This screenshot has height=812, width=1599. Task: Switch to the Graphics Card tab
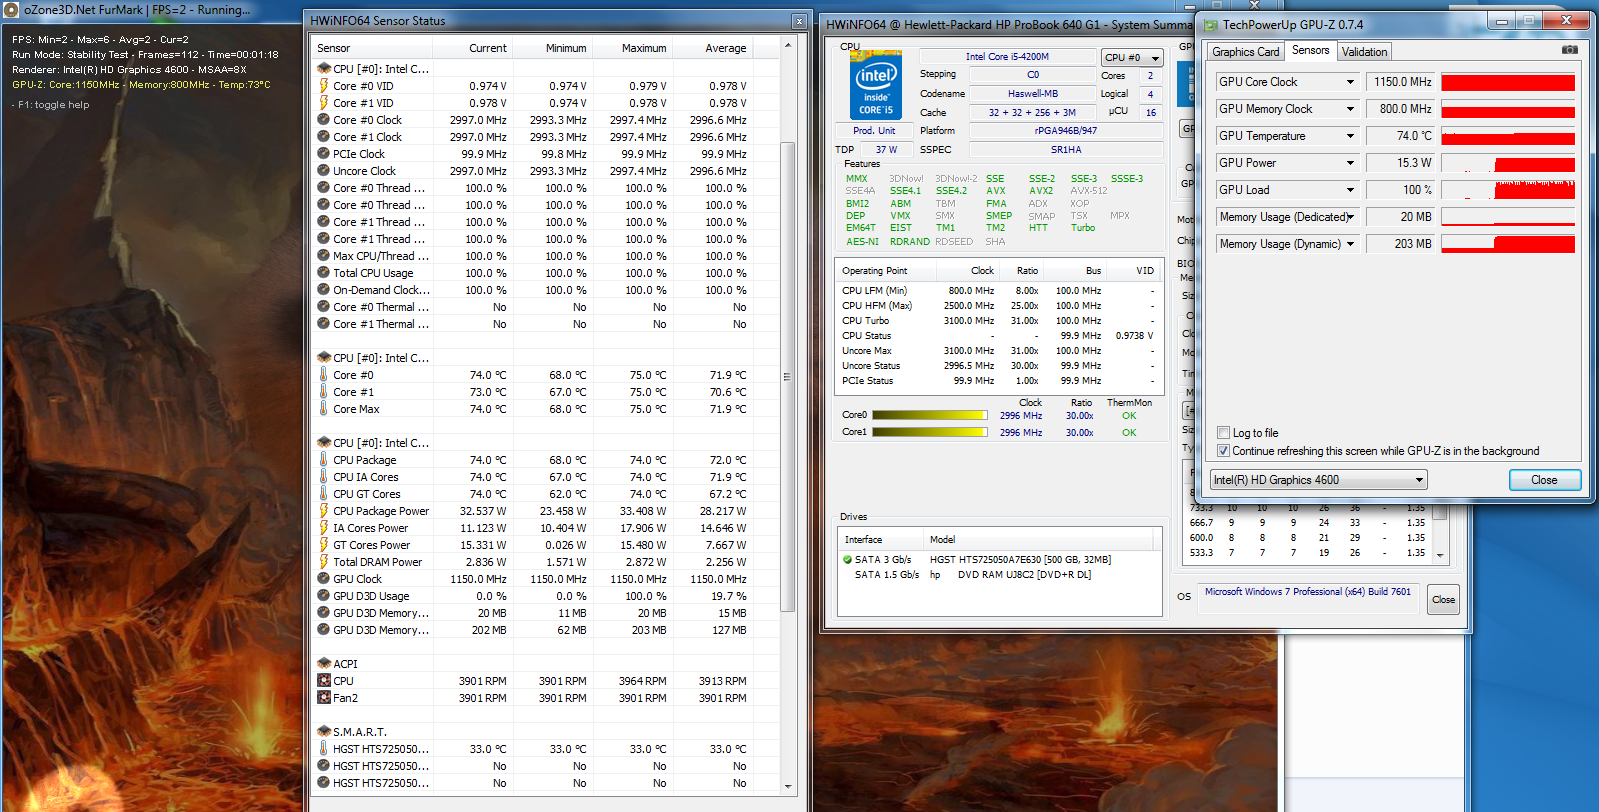[x=1245, y=52]
